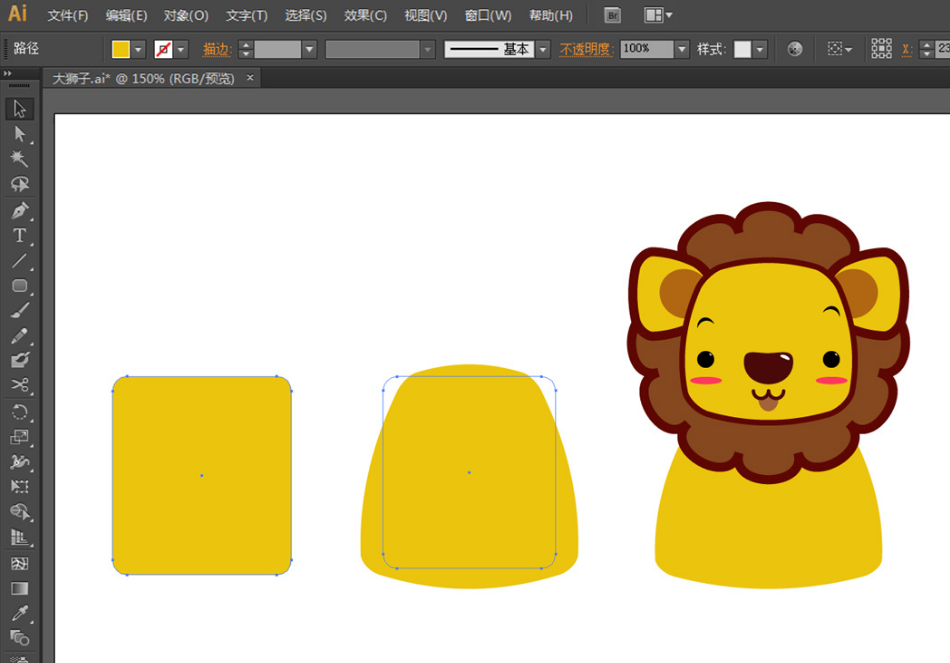
Task: Close the 大狮子.ai document tab
Action: (x=250, y=78)
